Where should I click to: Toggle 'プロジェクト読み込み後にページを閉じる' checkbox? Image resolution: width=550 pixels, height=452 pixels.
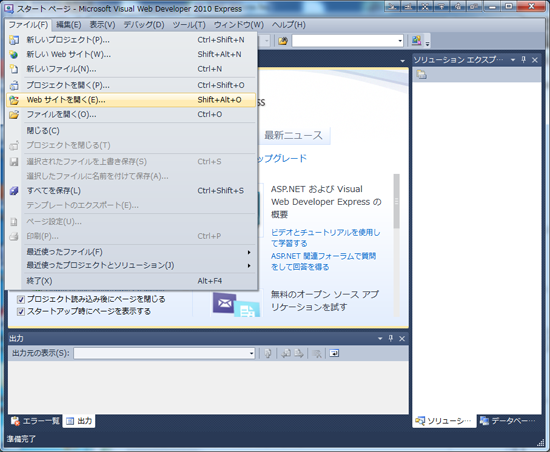pyautogui.click(x=21, y=299)
